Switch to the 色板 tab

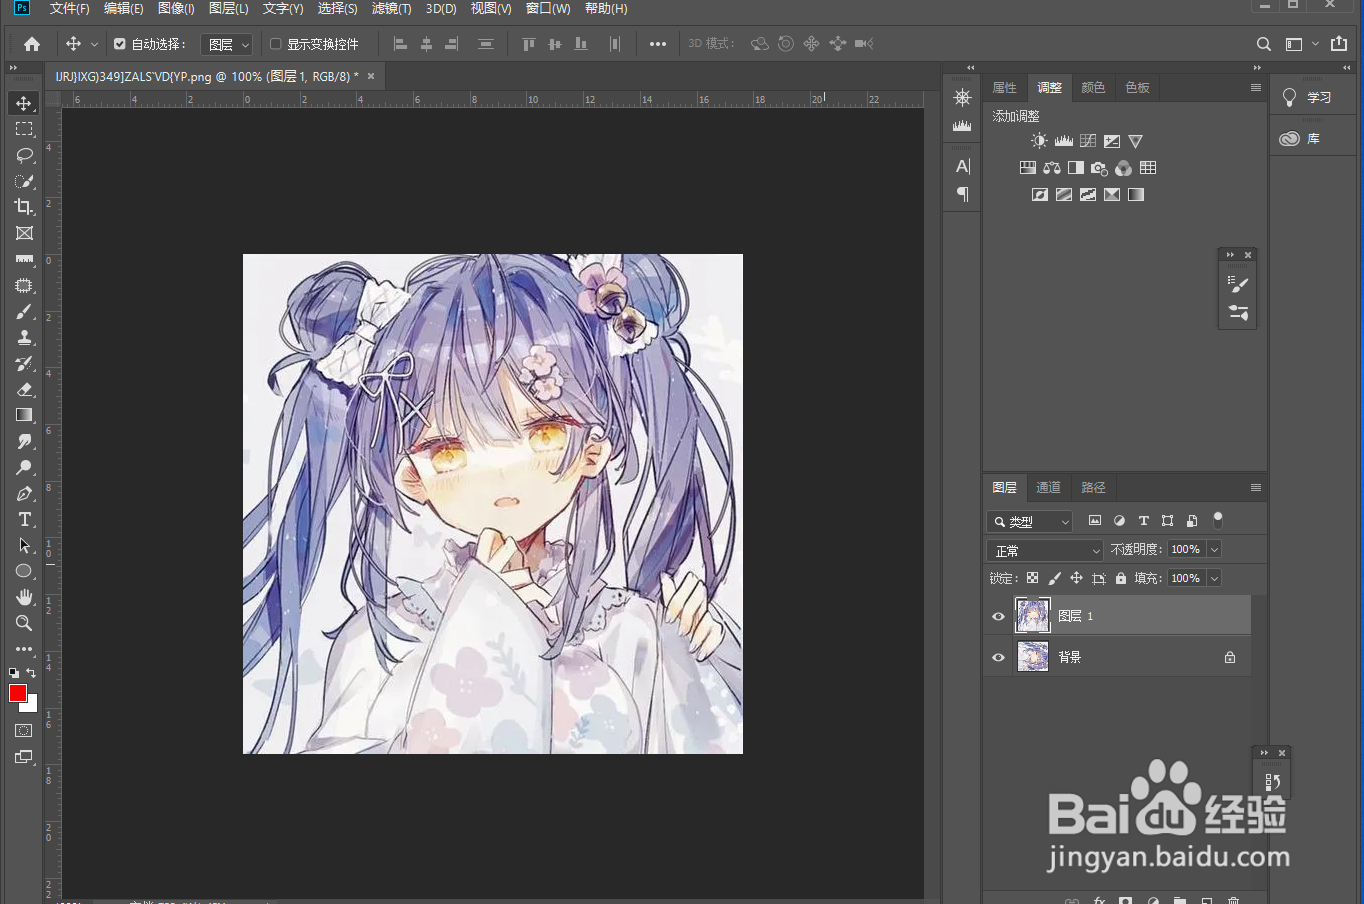tap(1137, 88)
